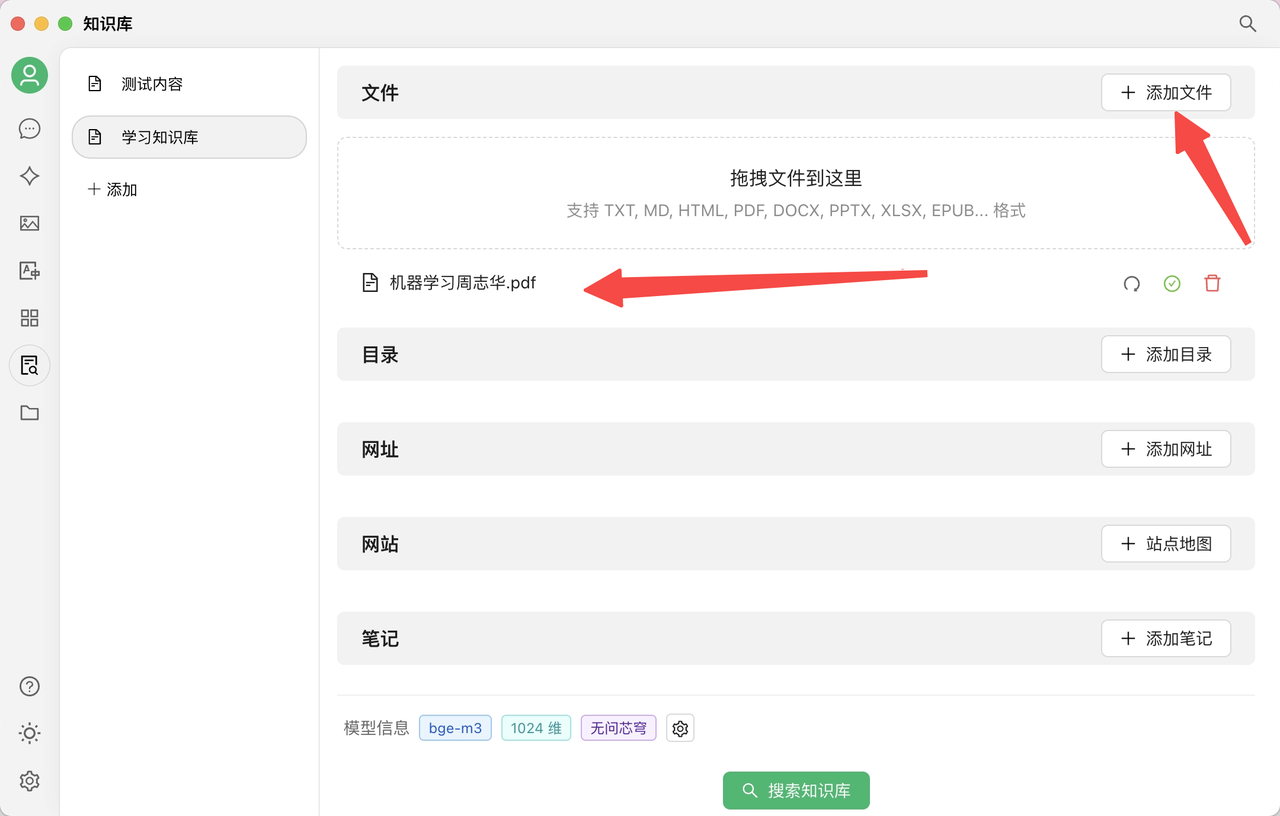Select the 学习知识库 knowledge base
The image size is (1280, 816).
pyautogui.click(x=160, y=137)
